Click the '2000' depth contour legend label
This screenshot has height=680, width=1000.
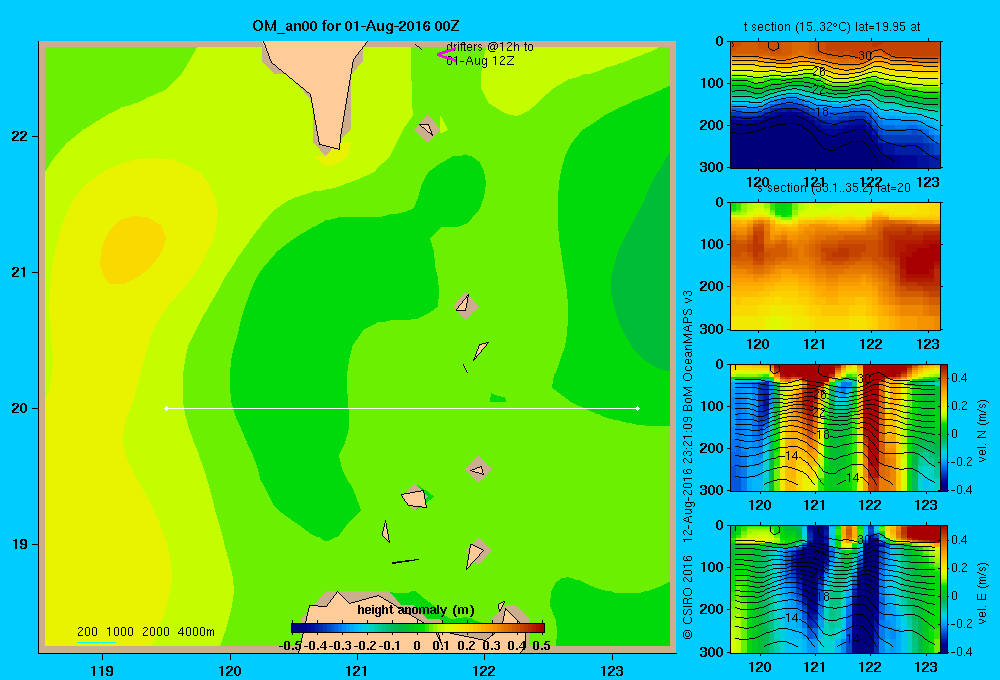coord(156,632)
